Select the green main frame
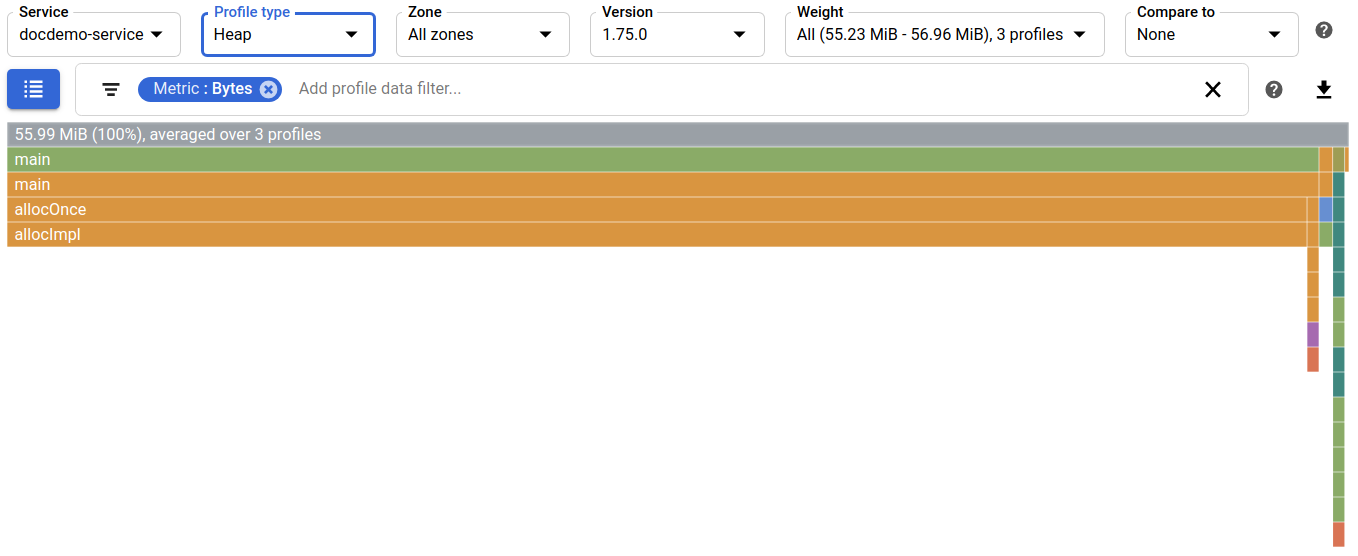 [x=660, y=160]
